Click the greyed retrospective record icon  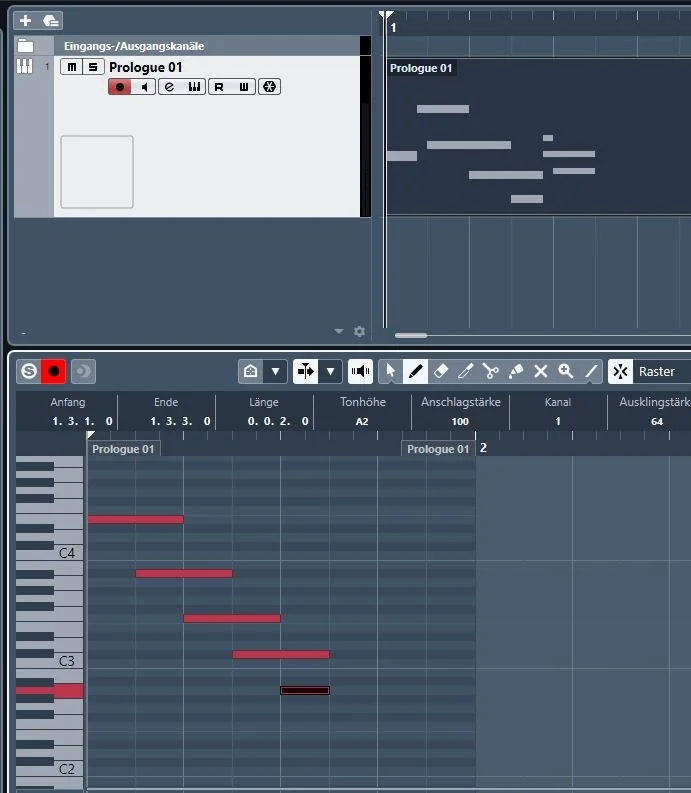pos(83,371)
